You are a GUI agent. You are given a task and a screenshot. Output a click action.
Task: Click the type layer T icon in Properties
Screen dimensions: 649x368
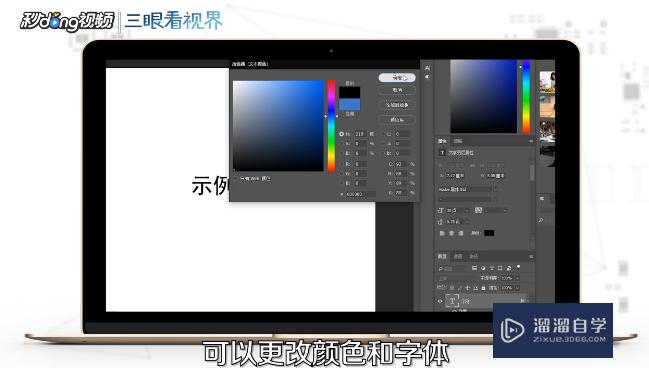442,153
